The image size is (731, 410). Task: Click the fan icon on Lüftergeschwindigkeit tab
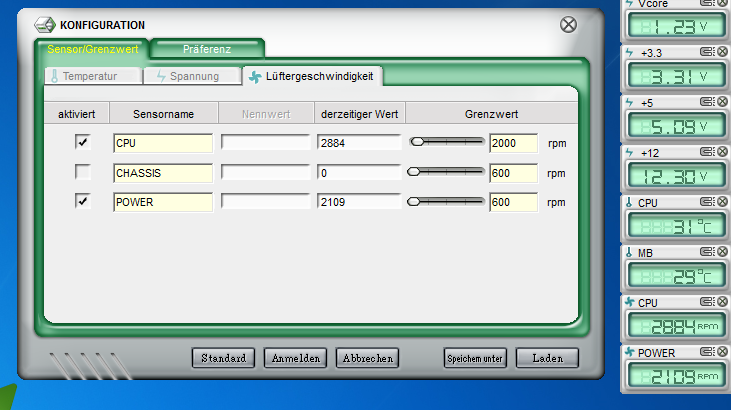tap(255, 77)
